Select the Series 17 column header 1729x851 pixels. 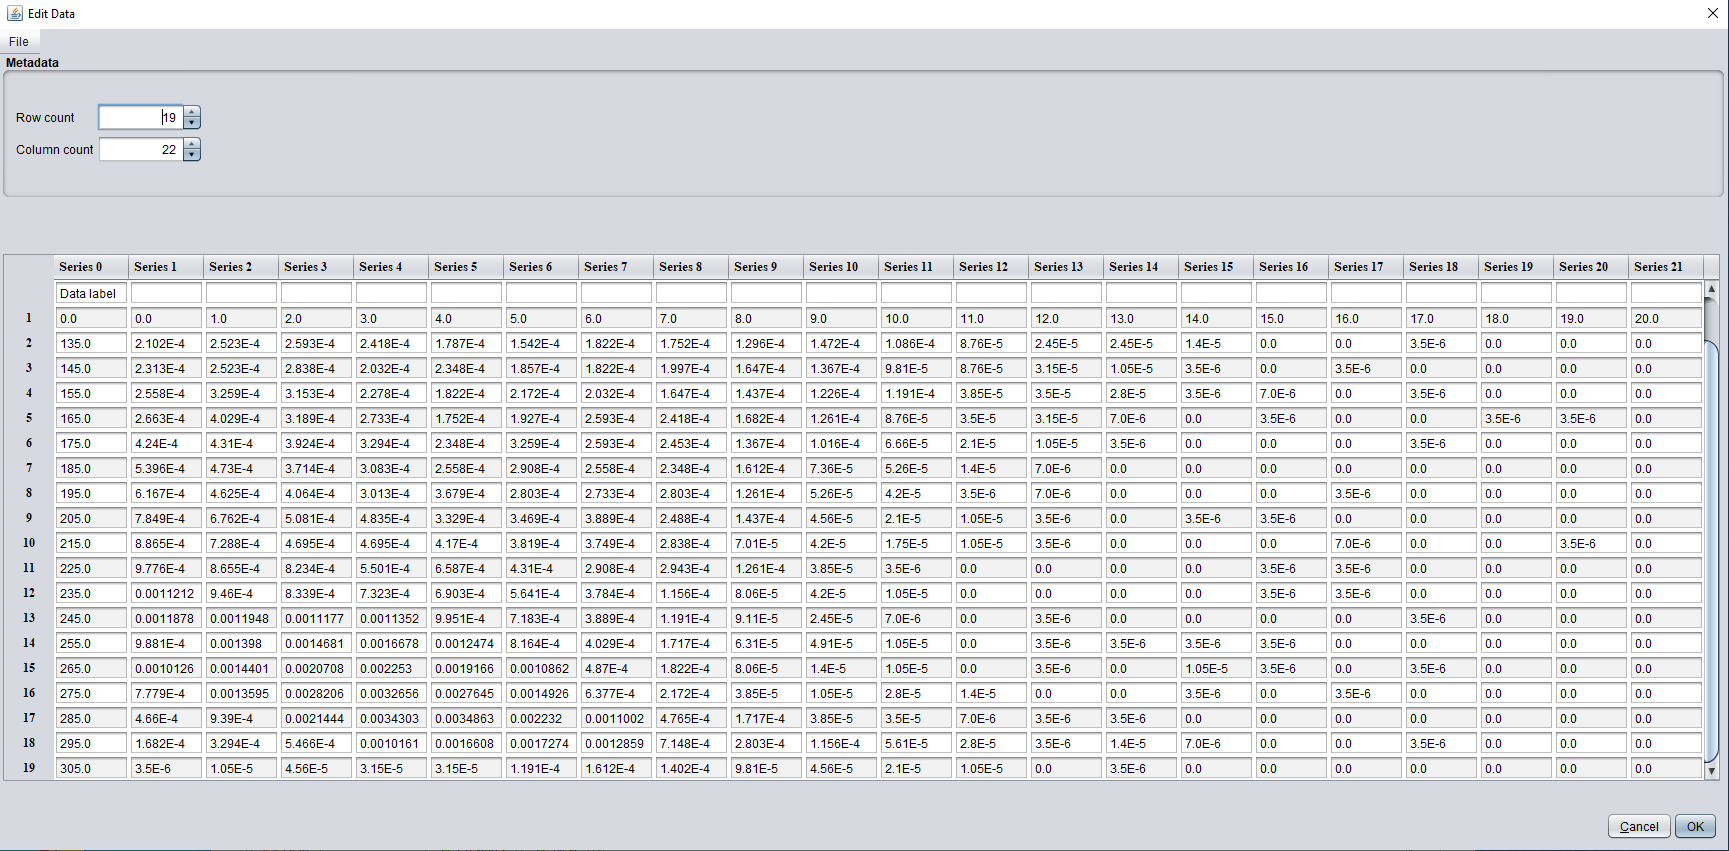tap(1366, 267)
